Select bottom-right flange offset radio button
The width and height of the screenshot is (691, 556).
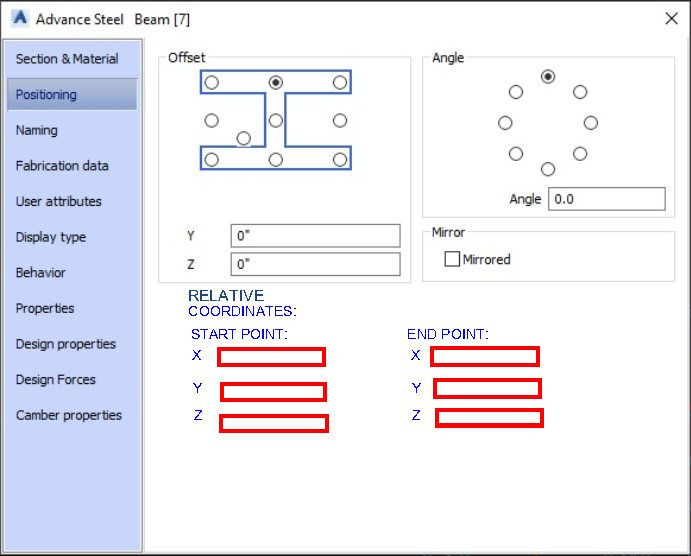[x=340, y=159]
